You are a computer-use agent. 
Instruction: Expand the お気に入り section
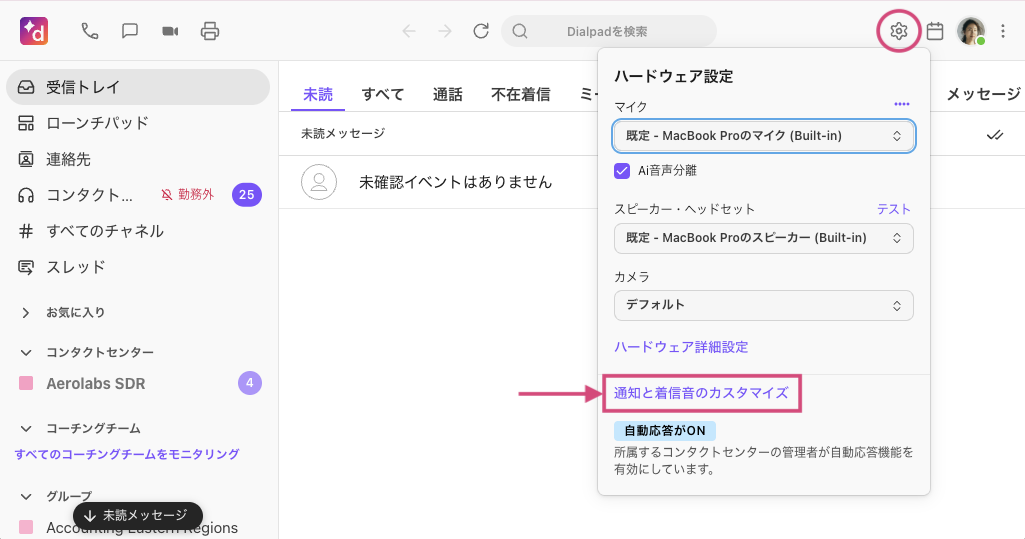point(26,313)
